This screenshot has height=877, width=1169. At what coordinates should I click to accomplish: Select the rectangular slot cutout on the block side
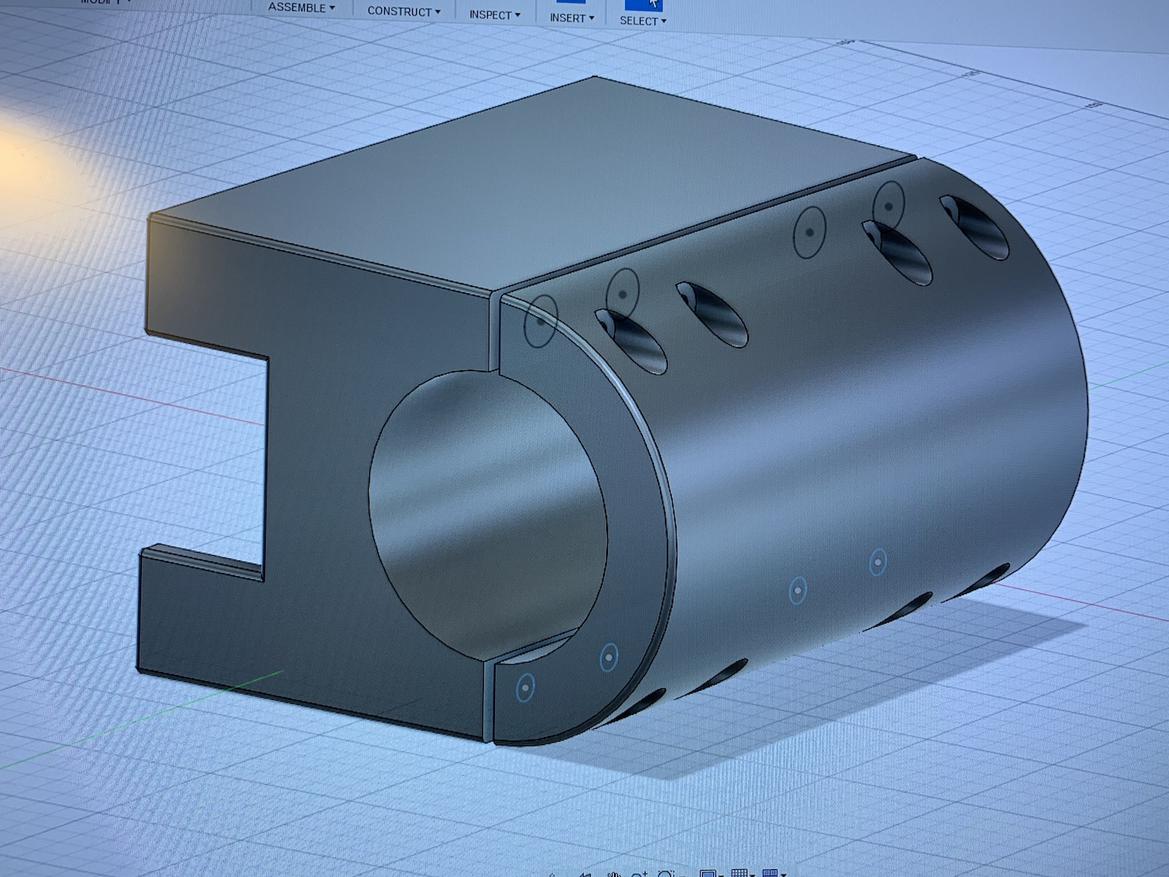205,455
